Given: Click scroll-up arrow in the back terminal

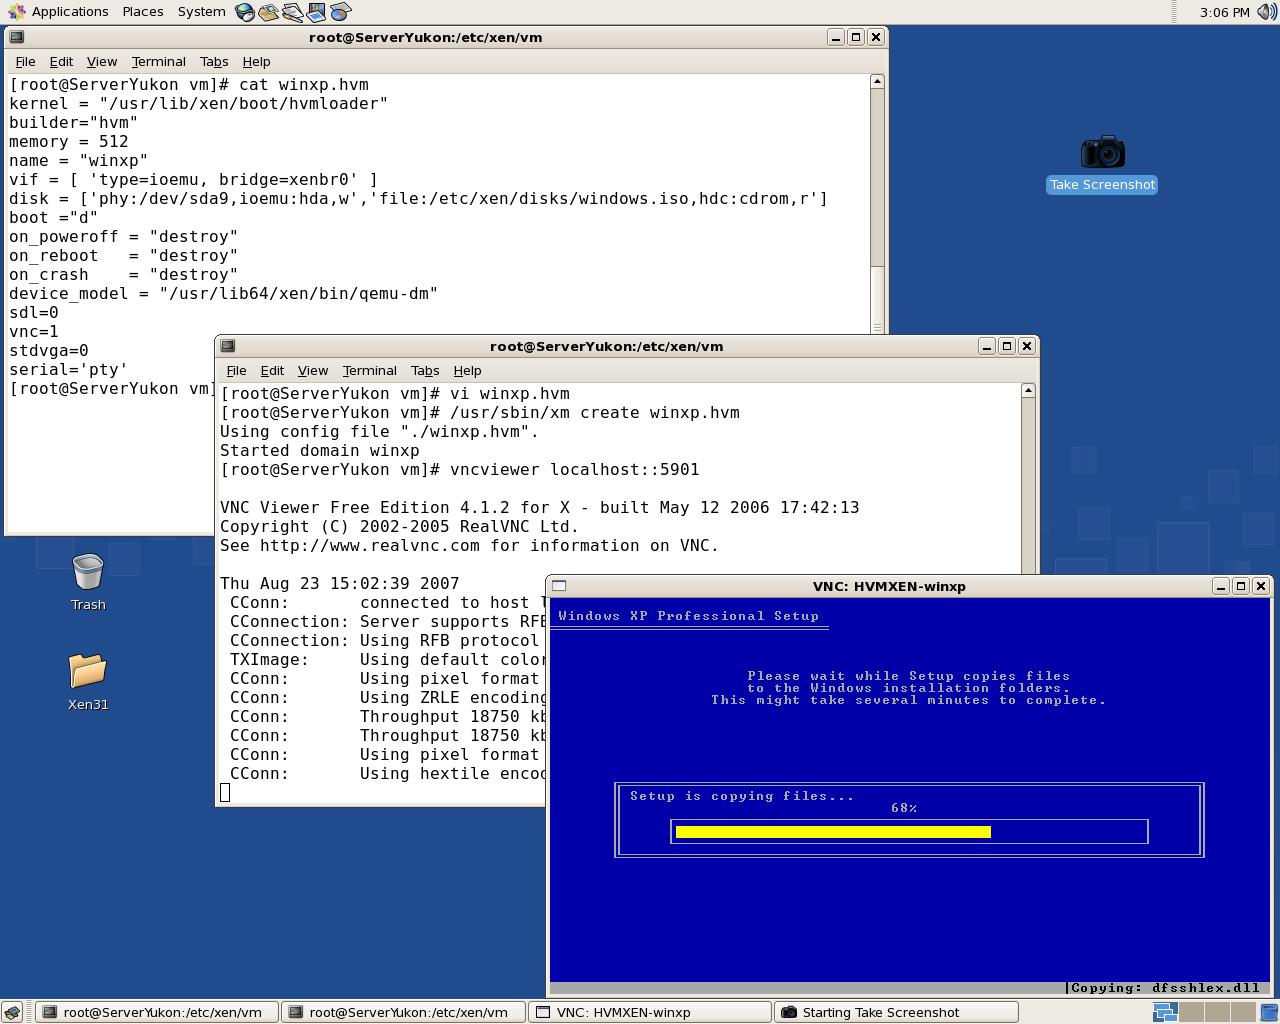Looking at the screenshot, I should pos(877,81).
